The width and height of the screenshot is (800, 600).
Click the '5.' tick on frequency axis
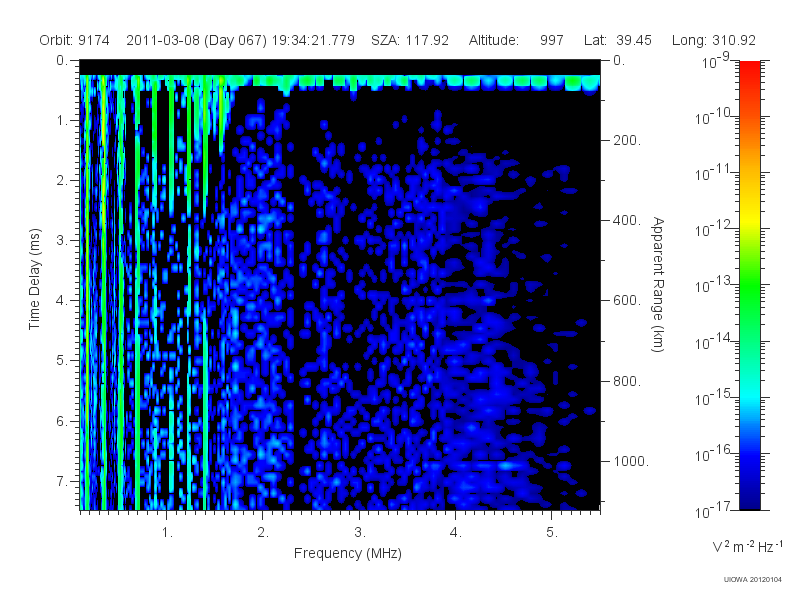(x=552, y=533)
